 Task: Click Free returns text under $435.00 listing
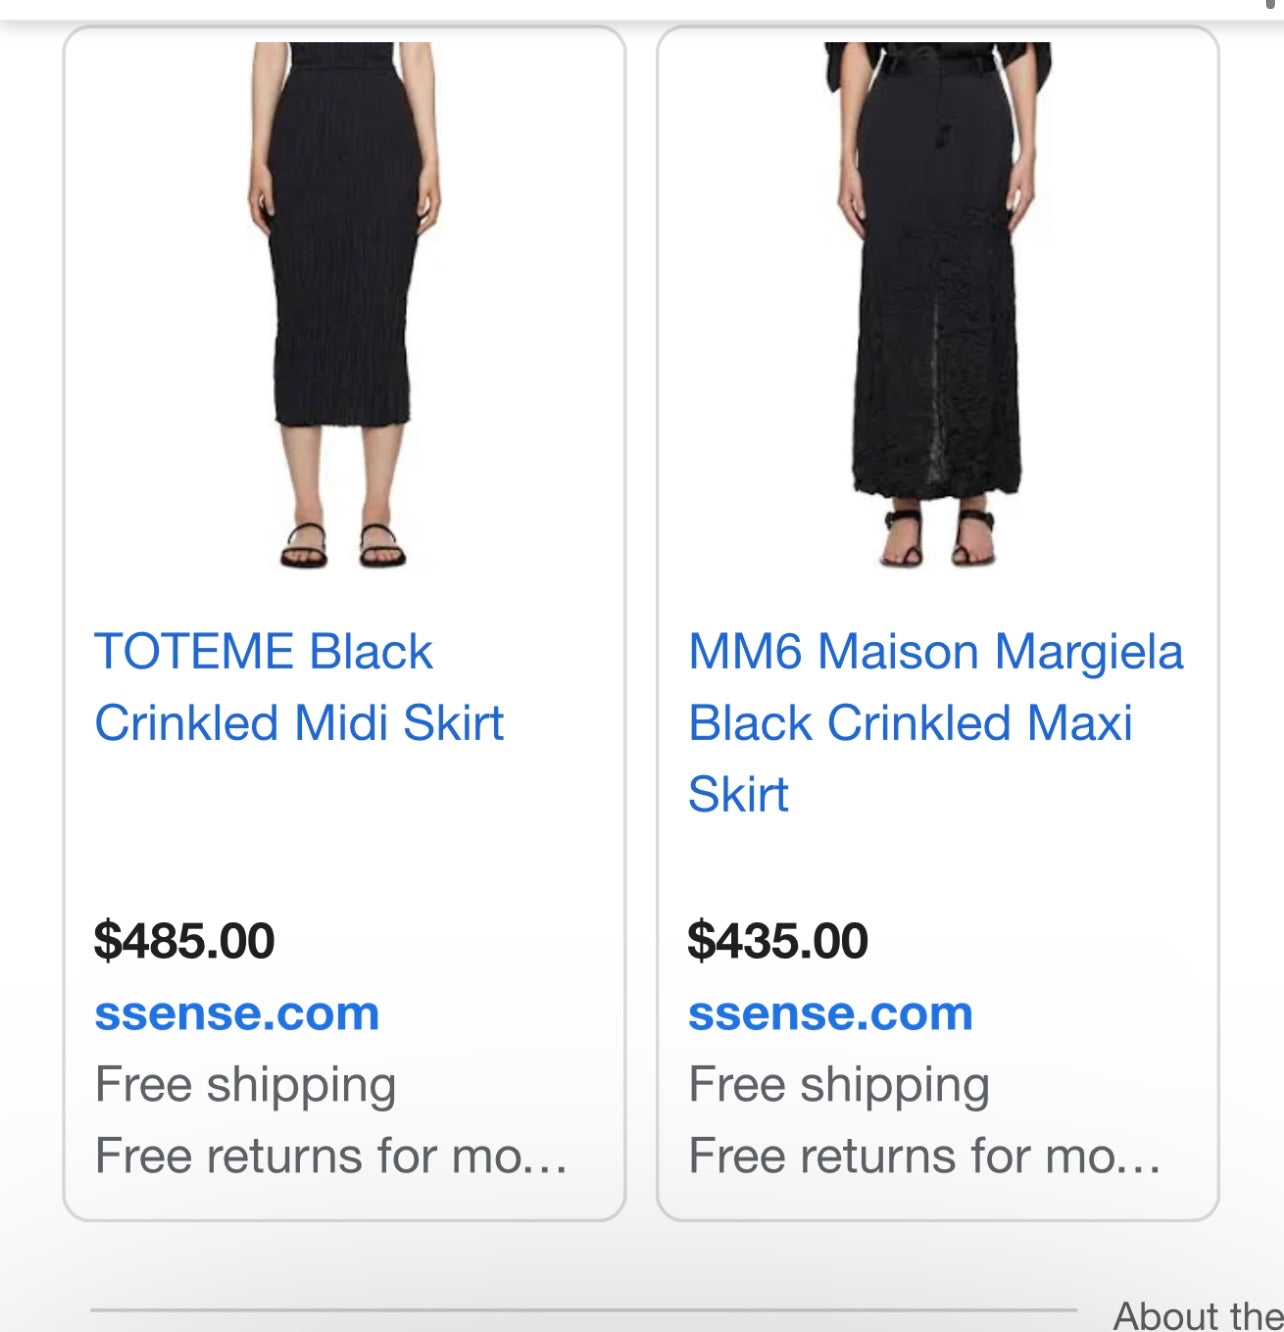coord(924,1156)
